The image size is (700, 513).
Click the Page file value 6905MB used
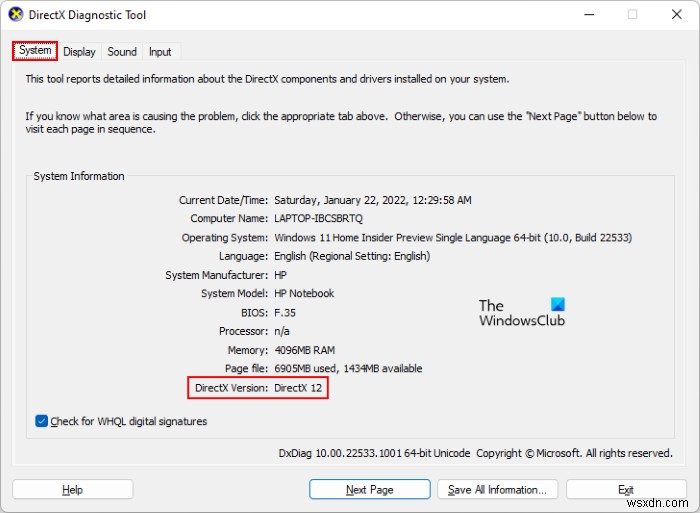tap(348, 368)
